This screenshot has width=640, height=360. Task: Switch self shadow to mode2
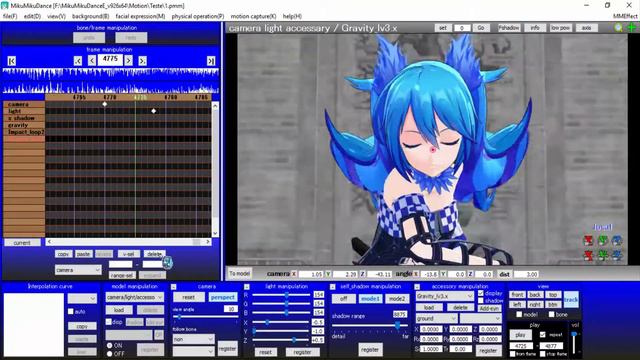(397, 299)
